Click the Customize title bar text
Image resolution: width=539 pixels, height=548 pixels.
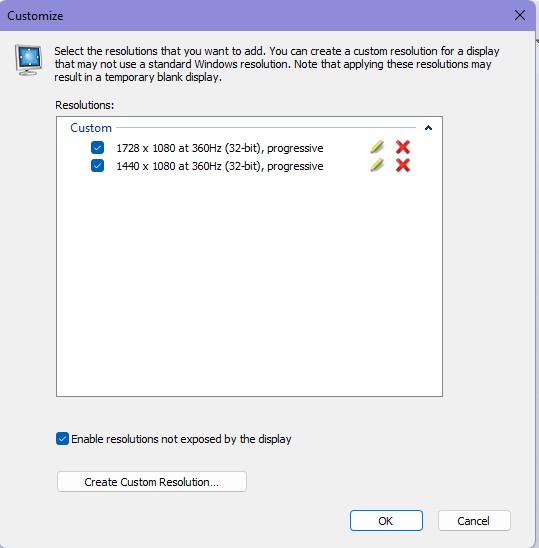pos(35,16)
